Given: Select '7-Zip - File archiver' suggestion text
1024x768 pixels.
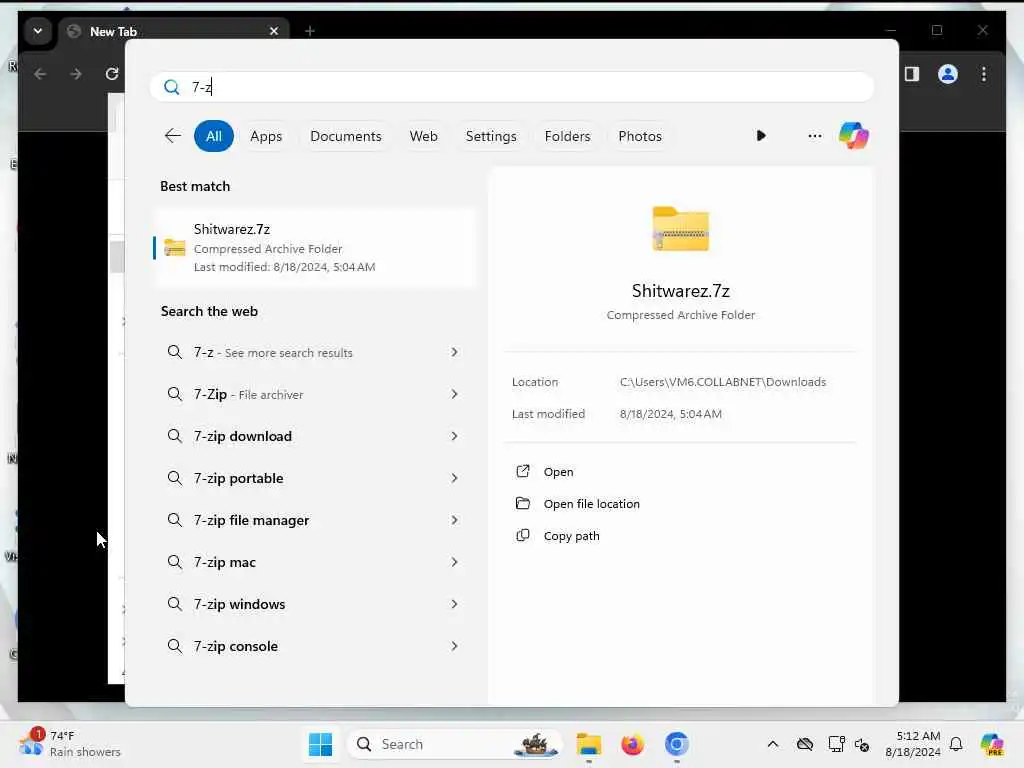Looking at the screenshot, I should point(248,394).
